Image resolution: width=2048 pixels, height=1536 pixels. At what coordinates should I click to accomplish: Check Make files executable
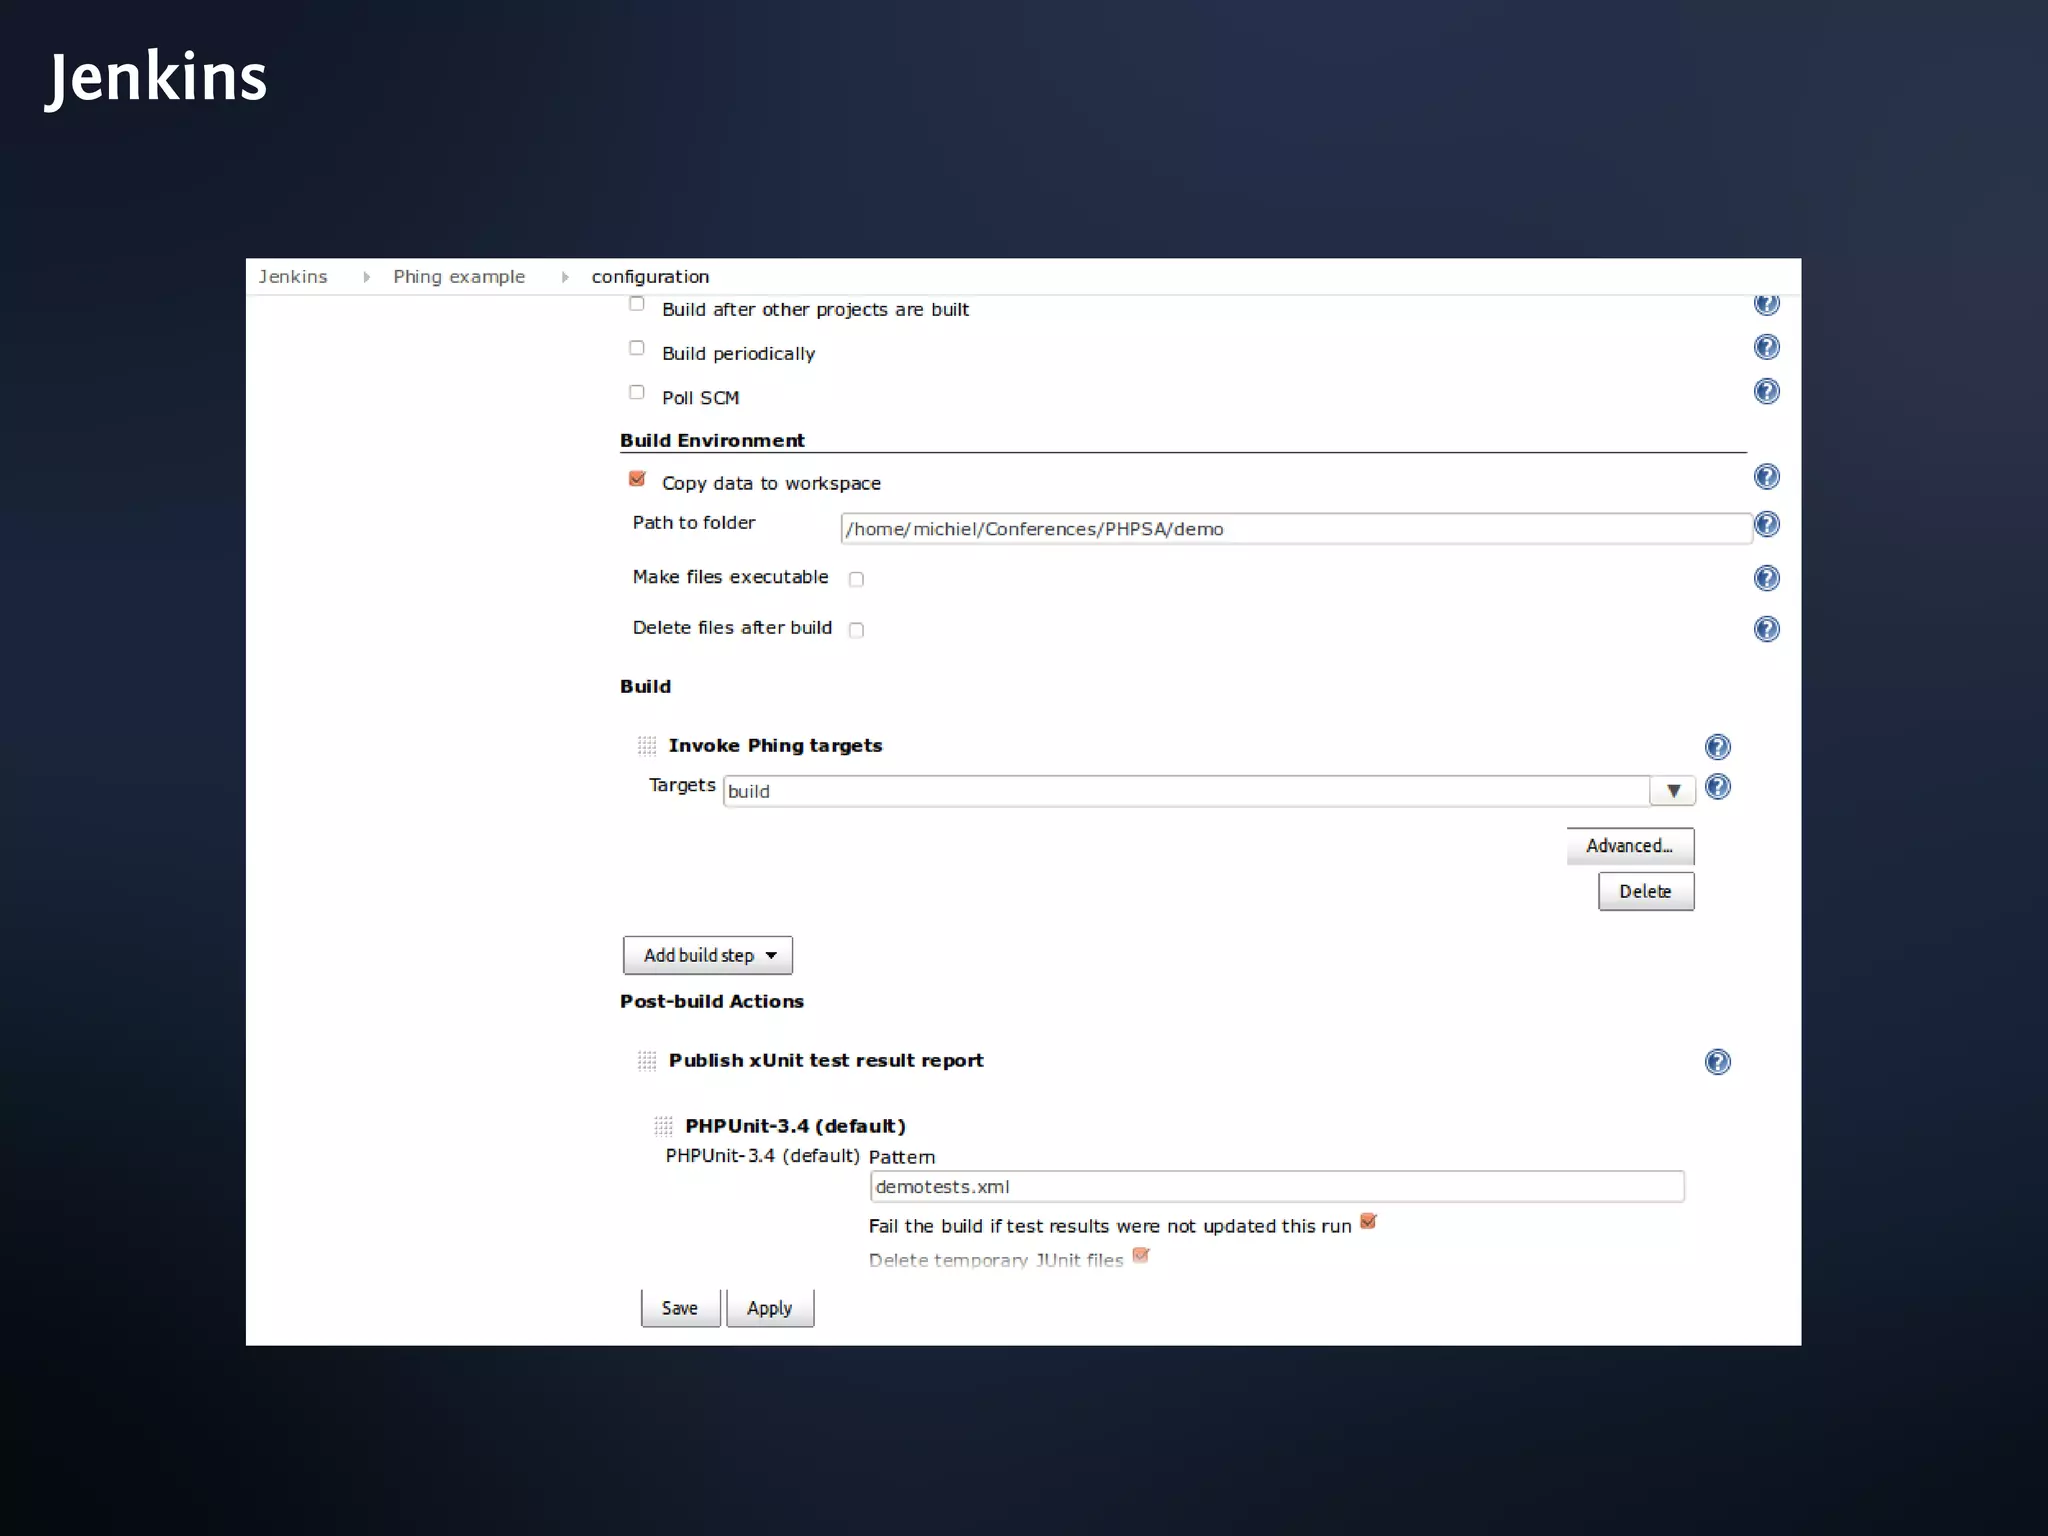[856, 579]
